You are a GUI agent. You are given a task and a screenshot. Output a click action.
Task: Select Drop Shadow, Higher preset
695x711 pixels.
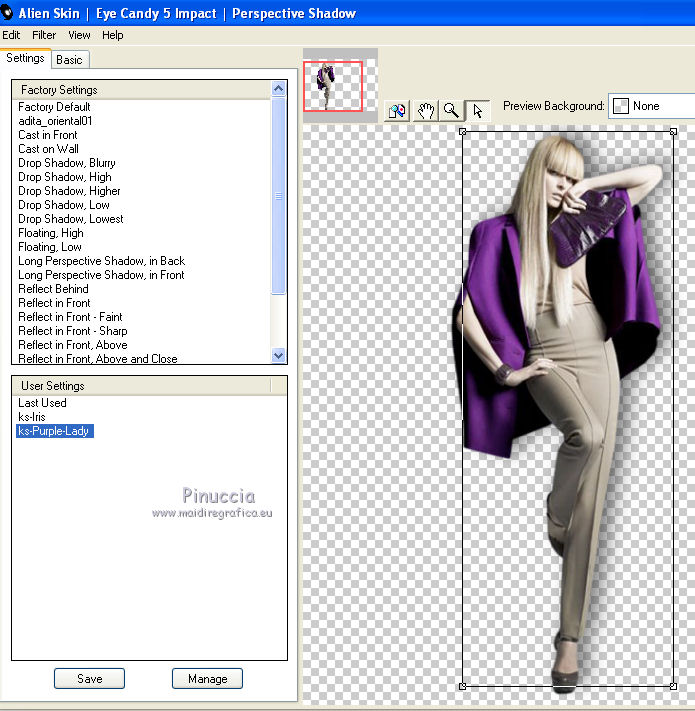69,191
